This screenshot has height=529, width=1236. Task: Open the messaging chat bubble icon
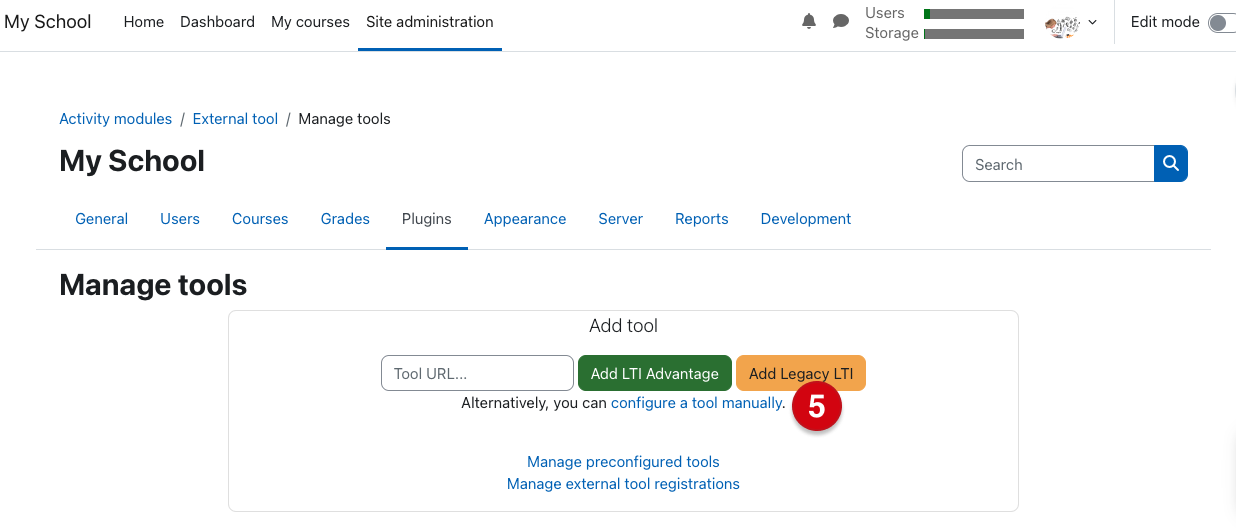point(841,21)
